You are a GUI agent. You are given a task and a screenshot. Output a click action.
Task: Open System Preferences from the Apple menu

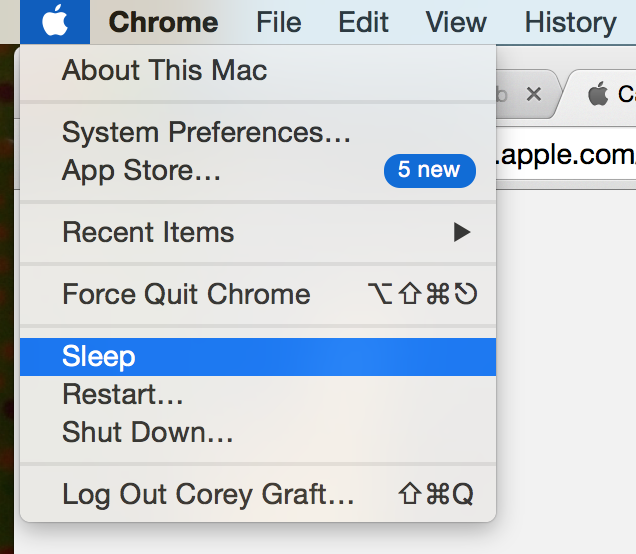(206, 132)
